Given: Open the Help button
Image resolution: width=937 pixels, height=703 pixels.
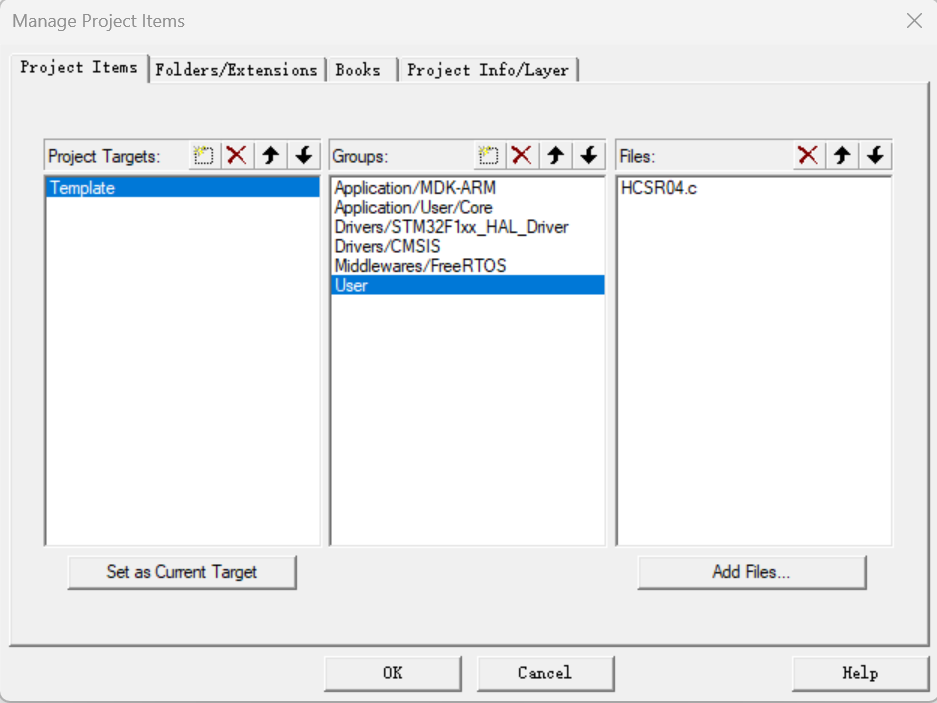Looking at the screenshot, I should tap(860, 673).
